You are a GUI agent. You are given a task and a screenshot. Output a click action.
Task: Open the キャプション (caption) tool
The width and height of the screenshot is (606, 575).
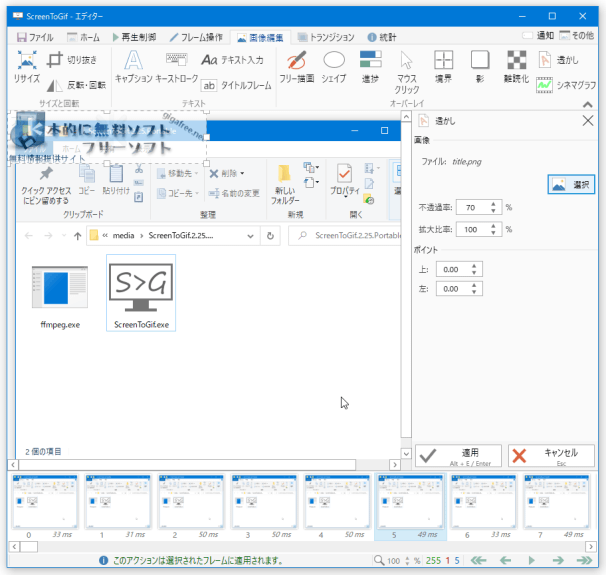click(x=133, y=66)
